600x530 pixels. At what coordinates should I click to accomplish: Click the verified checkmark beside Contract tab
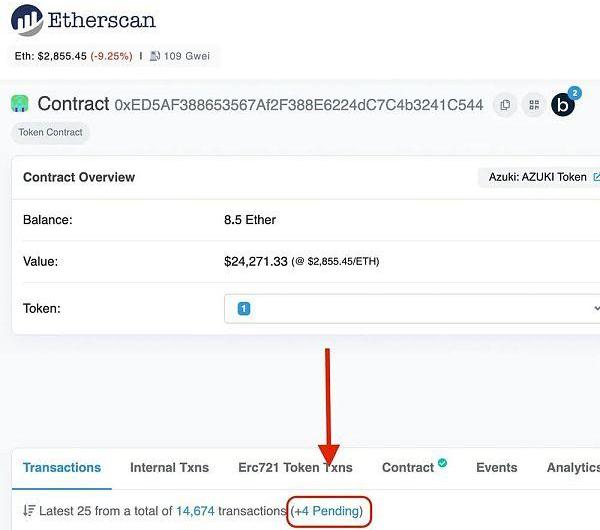(442, 463)
